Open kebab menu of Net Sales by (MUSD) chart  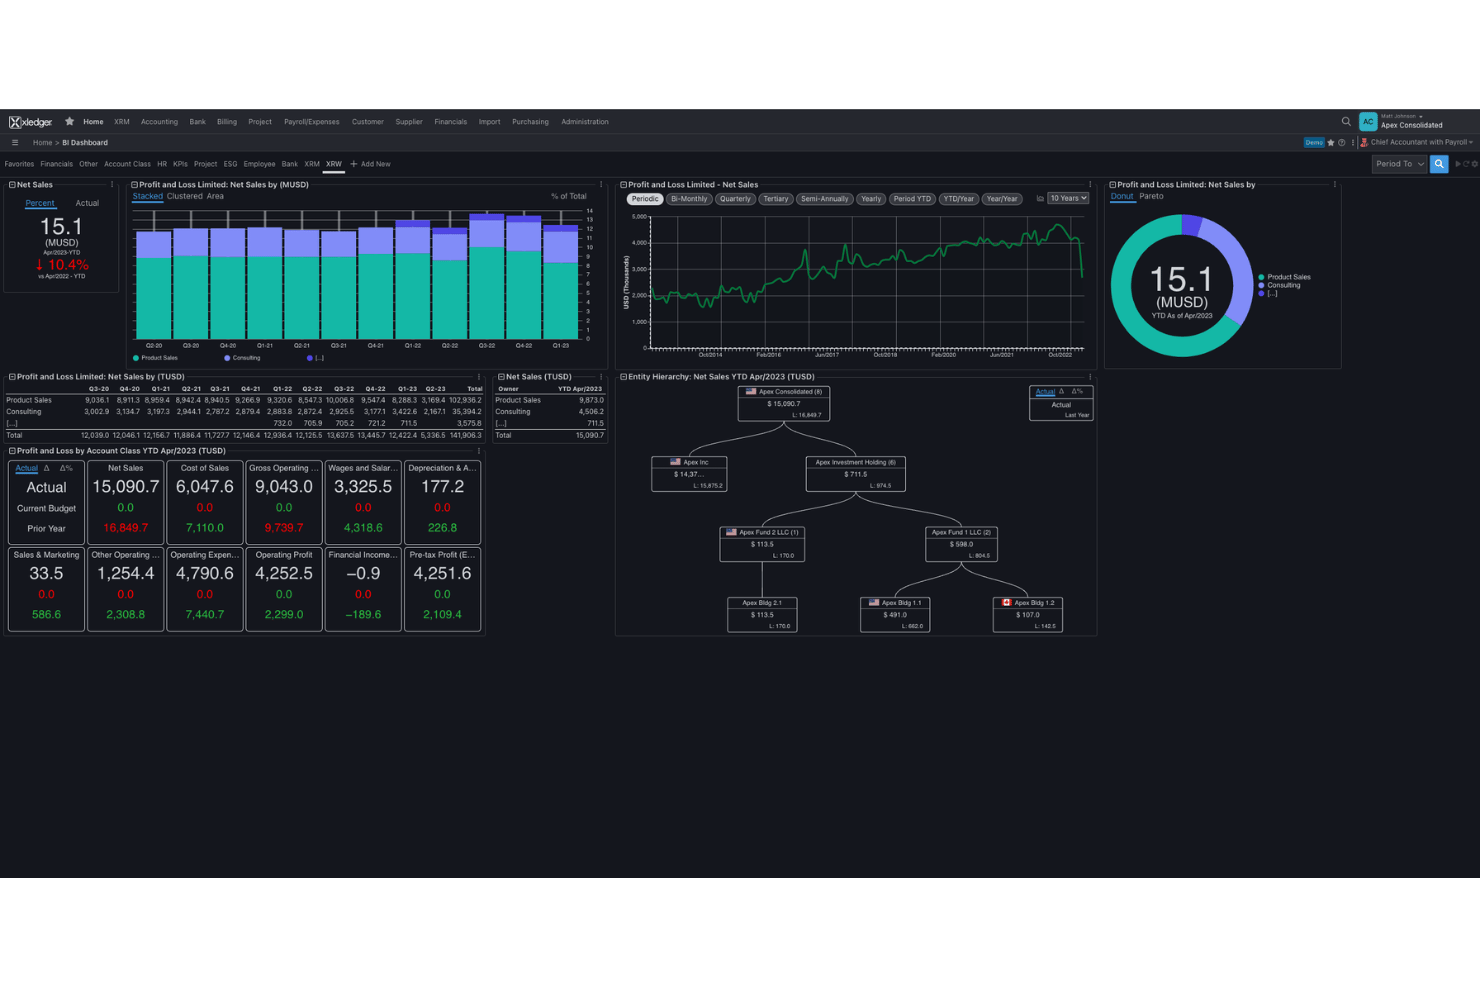tap(601, 185)
